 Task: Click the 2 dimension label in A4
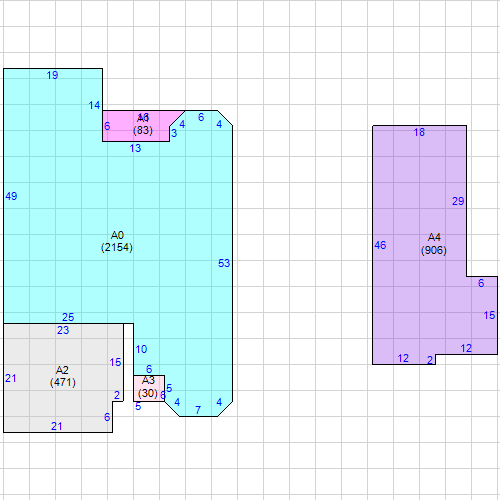430,360
